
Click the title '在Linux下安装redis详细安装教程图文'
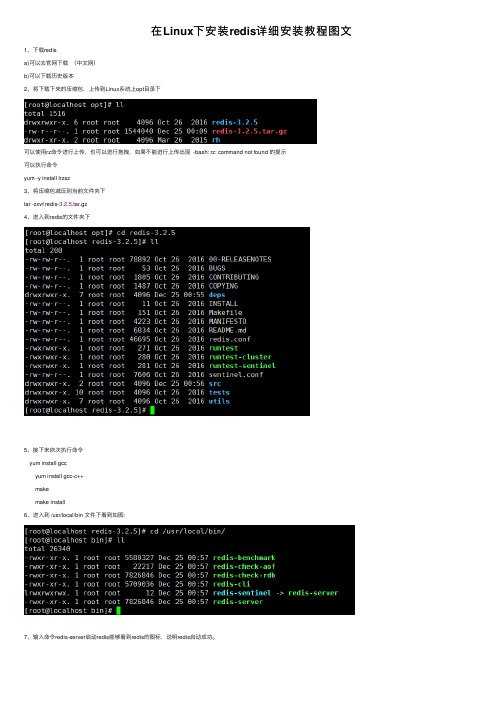pos(251,31)
